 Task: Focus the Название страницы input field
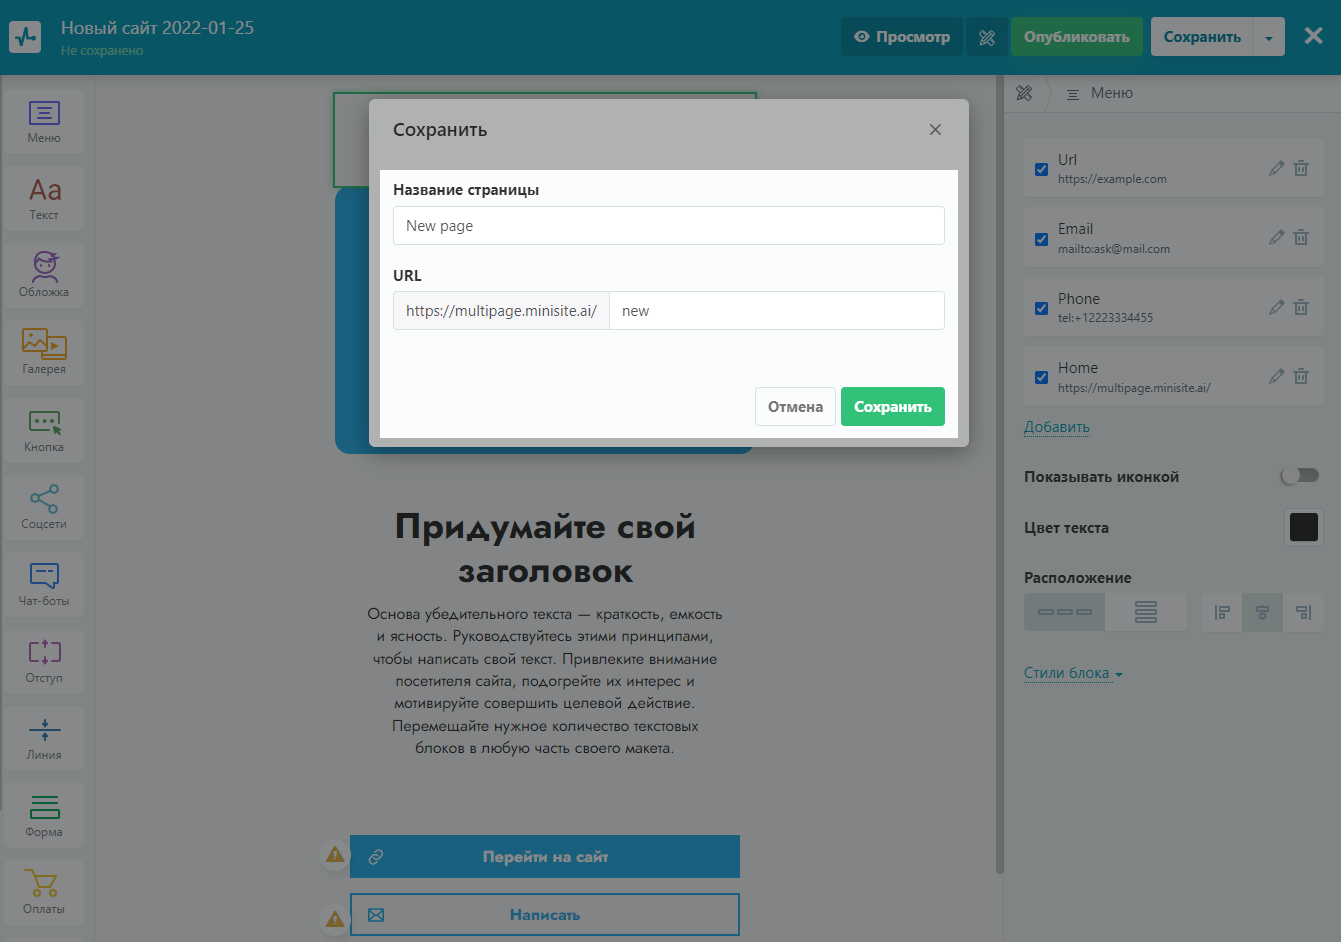(669, 226)
